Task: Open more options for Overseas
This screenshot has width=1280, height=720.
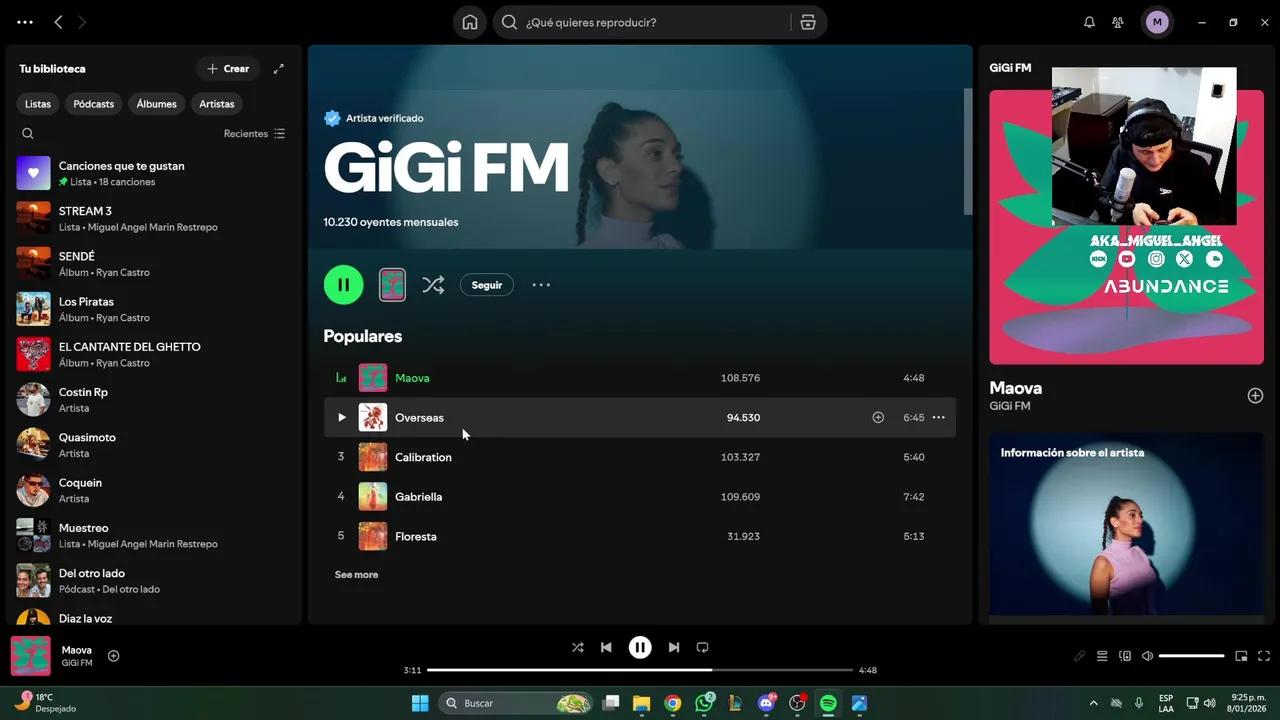Action: [x=938, y=417]
